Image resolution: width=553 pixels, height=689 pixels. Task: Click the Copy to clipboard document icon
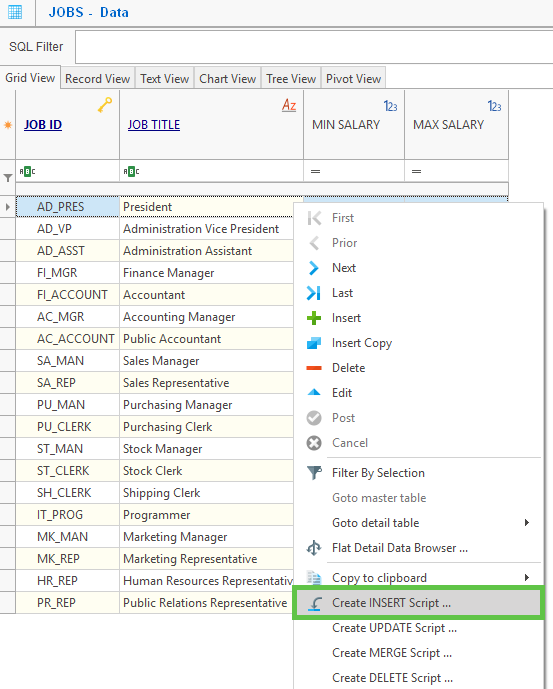(314, 577)
